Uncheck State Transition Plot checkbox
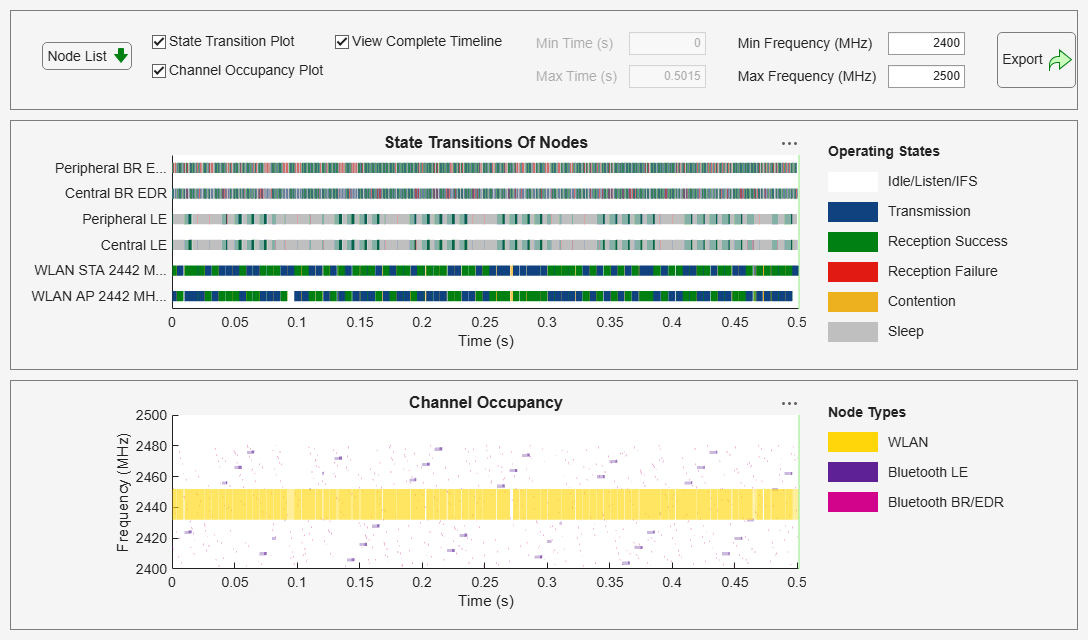The image size is (1088, 640). [159, 42]
